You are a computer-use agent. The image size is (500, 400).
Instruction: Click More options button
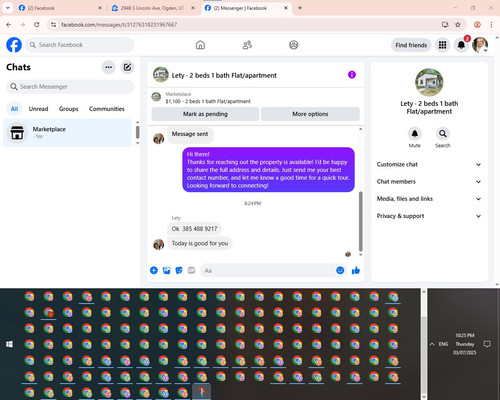(x=310, y=114)
